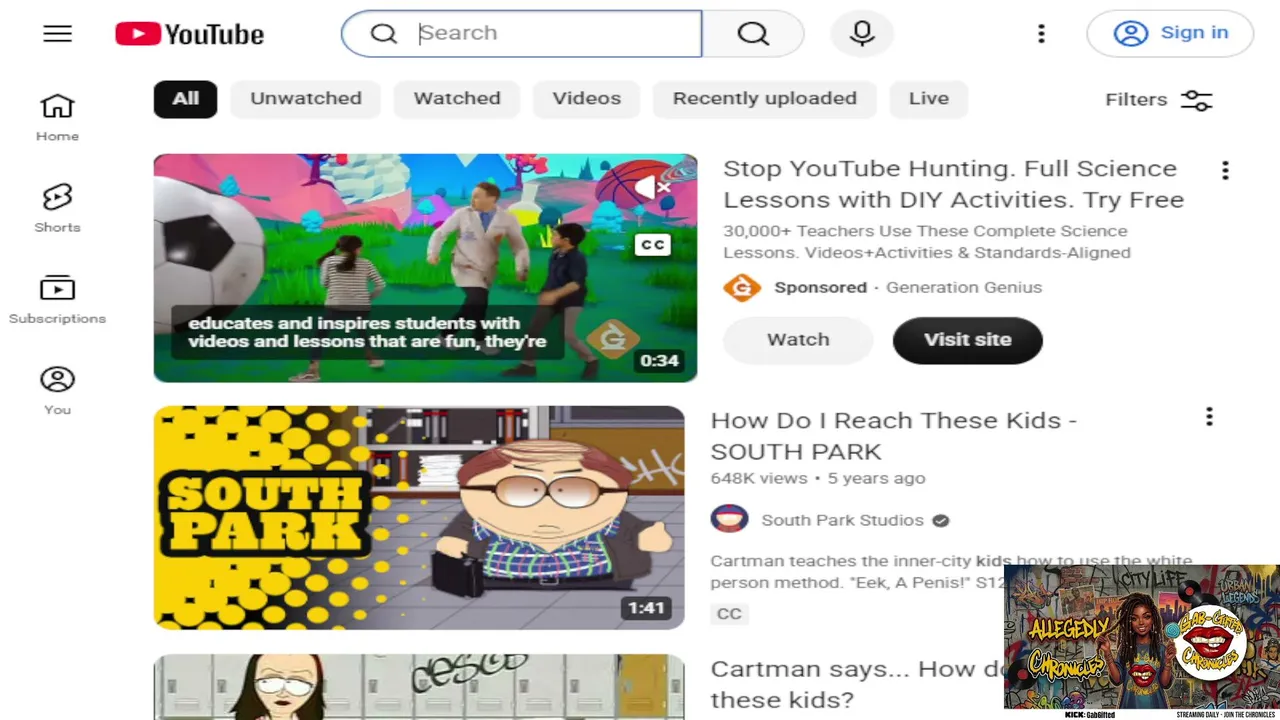Click the 30,000+ Teachers ad description
Image resolution: width=1280 pixels, height=720 pixels.
pyautogui.click(x=927, y=242)
